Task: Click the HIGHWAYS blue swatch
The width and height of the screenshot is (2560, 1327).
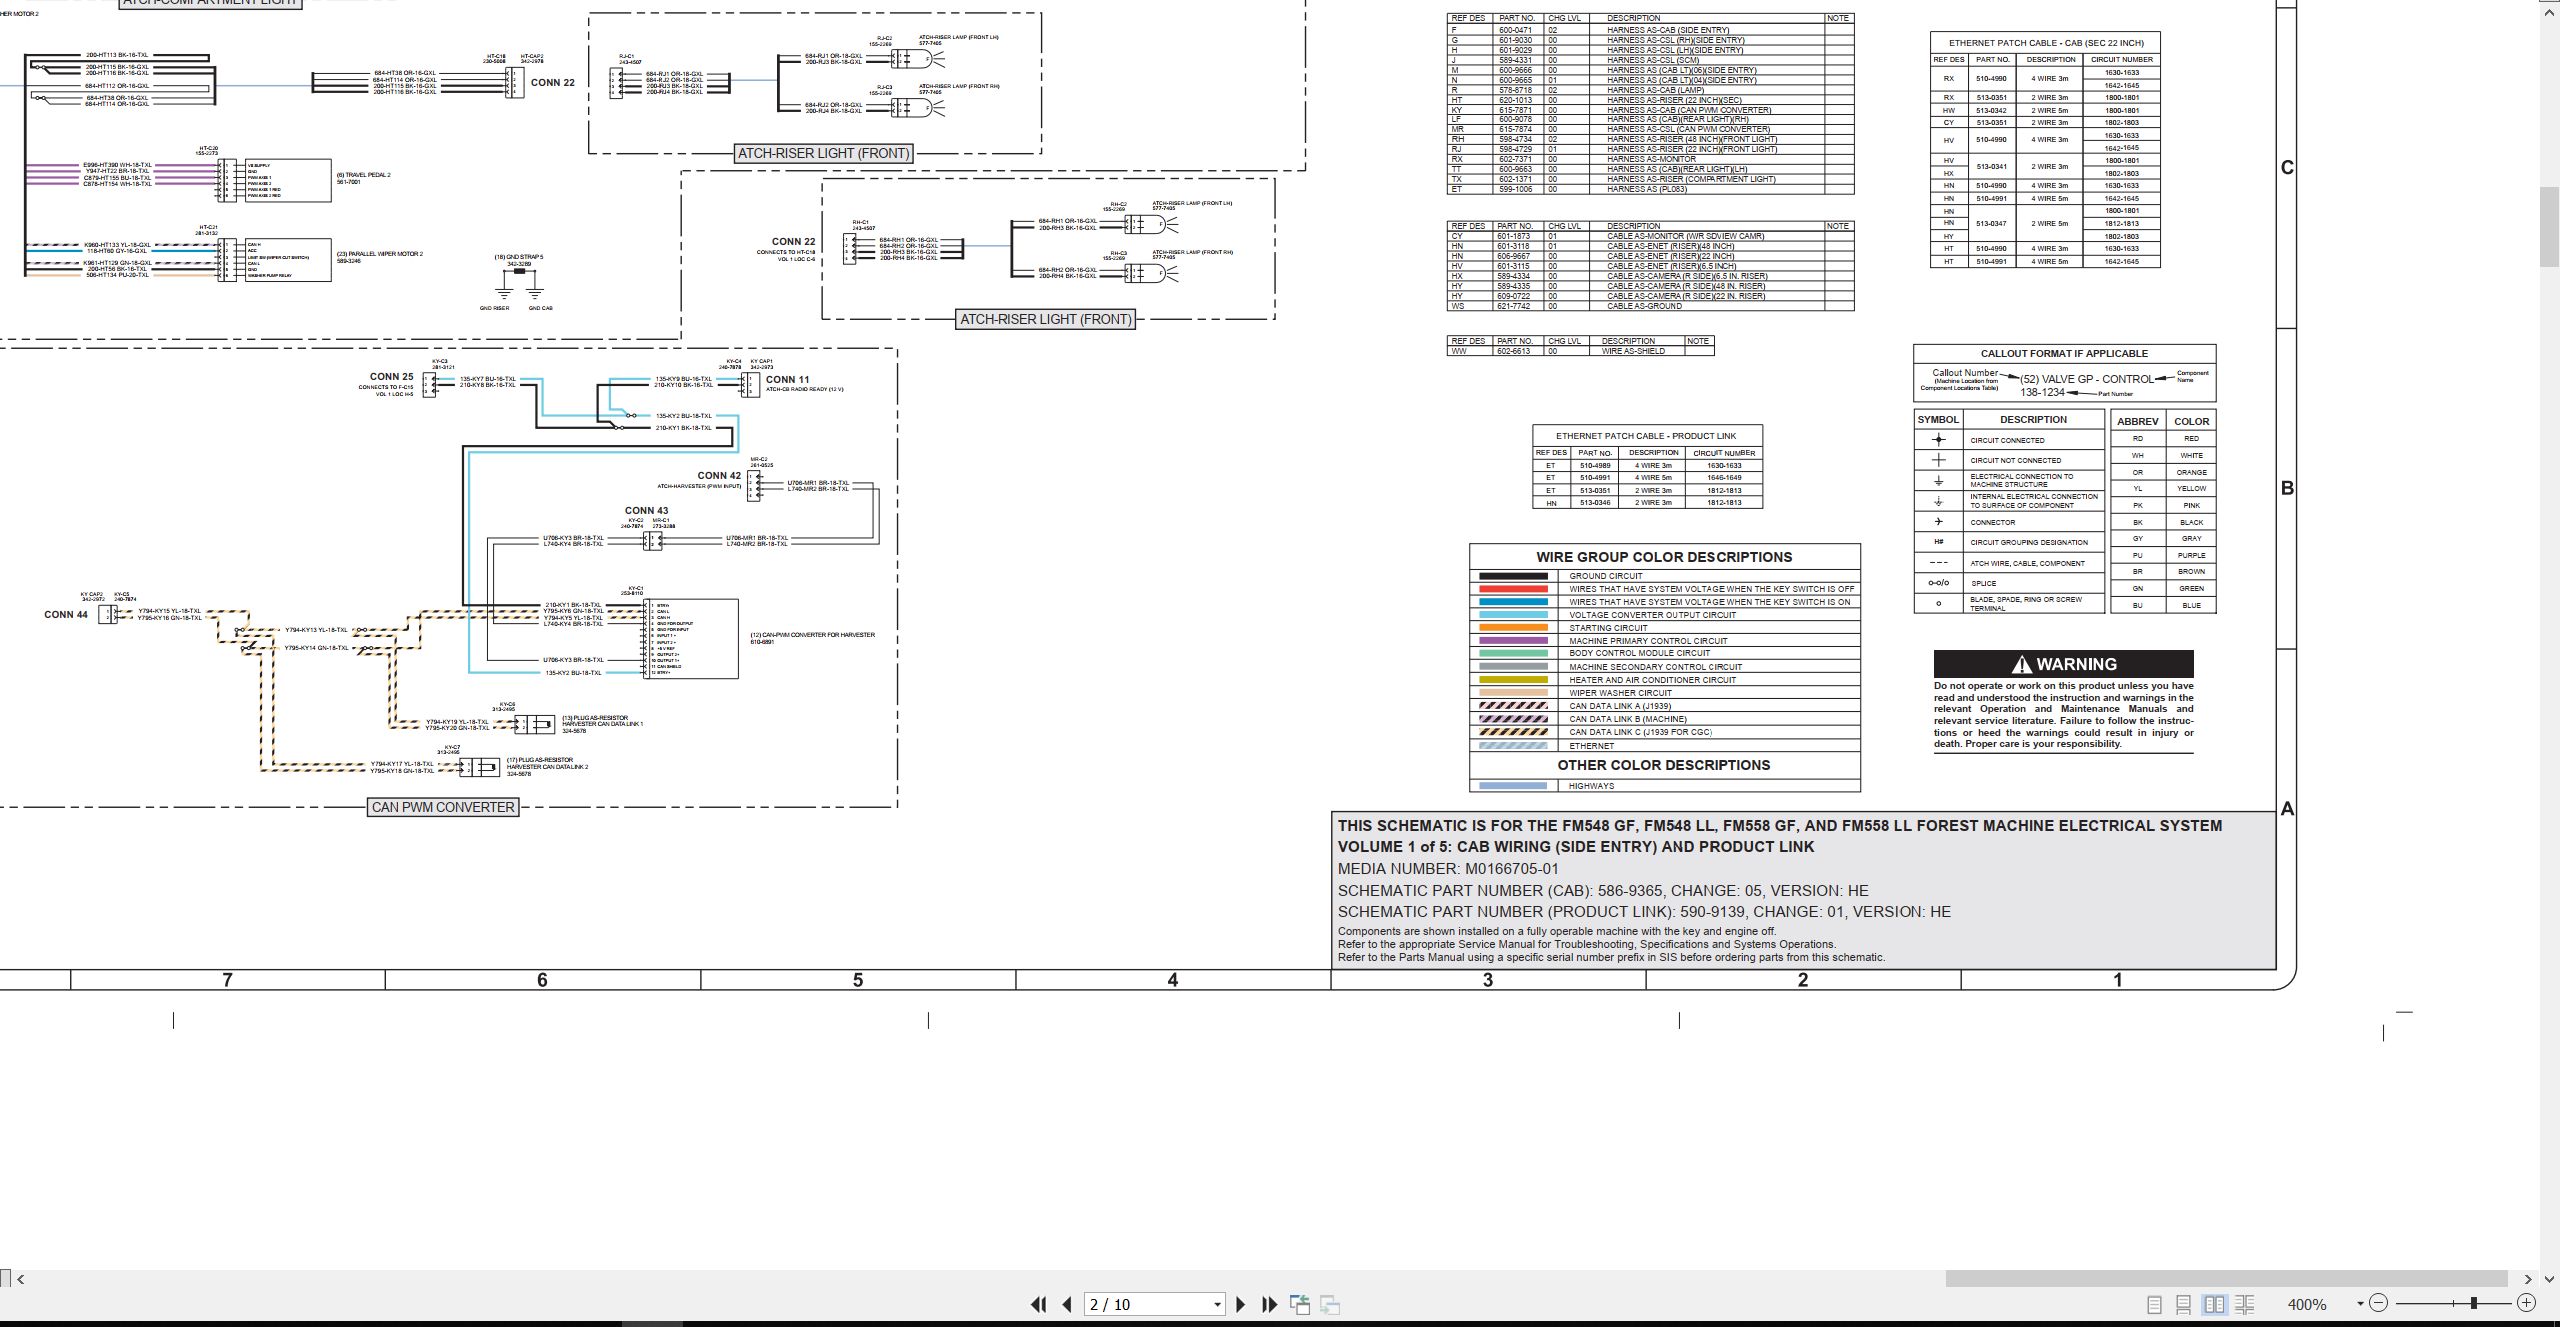Action: [1513, 786]
